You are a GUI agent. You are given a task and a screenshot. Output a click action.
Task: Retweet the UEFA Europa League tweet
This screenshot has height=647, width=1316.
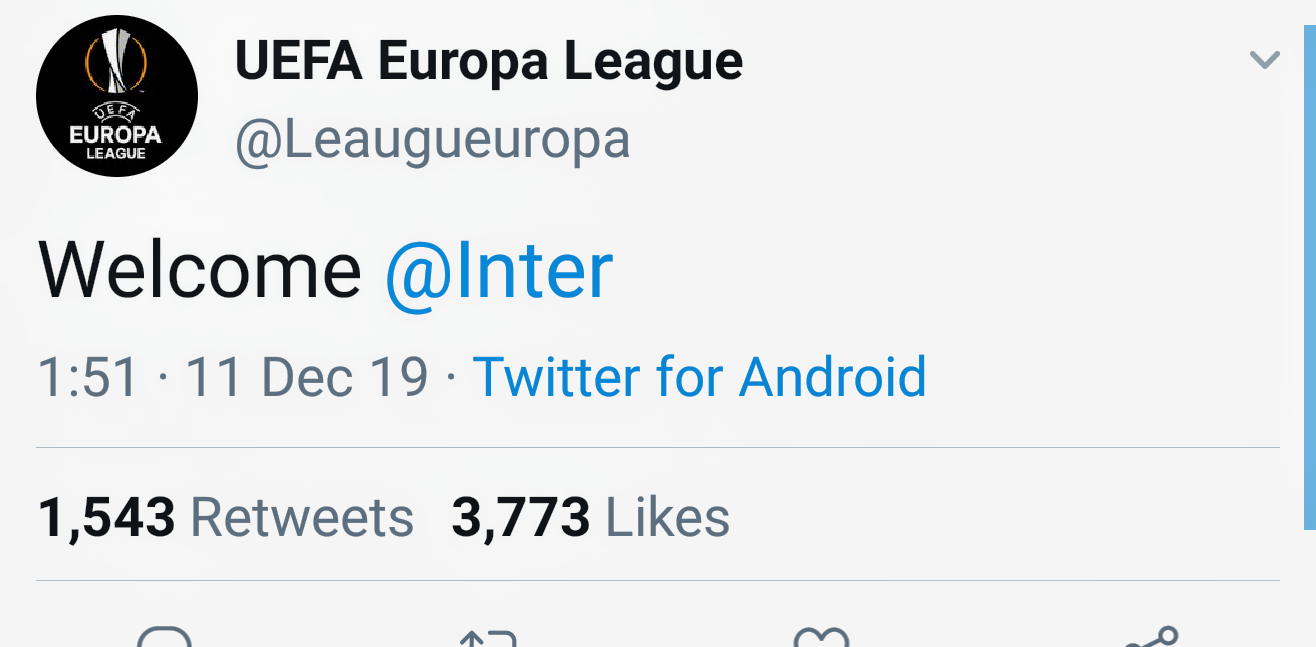tap(488, 638)
